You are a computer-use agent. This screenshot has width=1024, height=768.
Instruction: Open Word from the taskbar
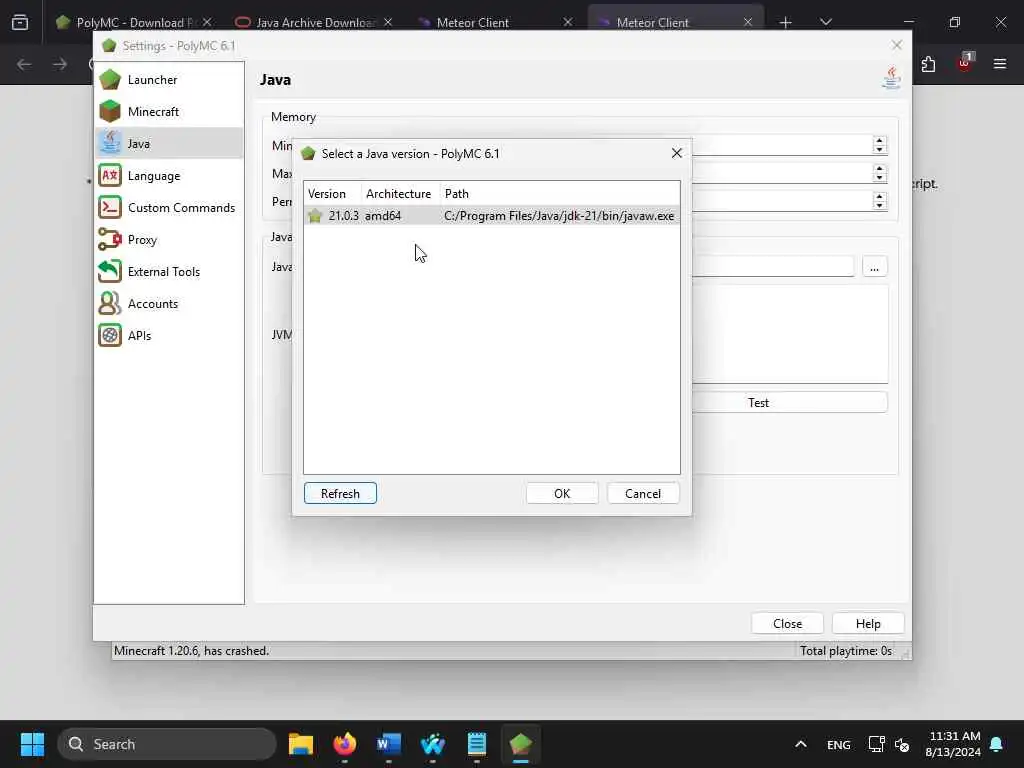[x=389, y=744]
